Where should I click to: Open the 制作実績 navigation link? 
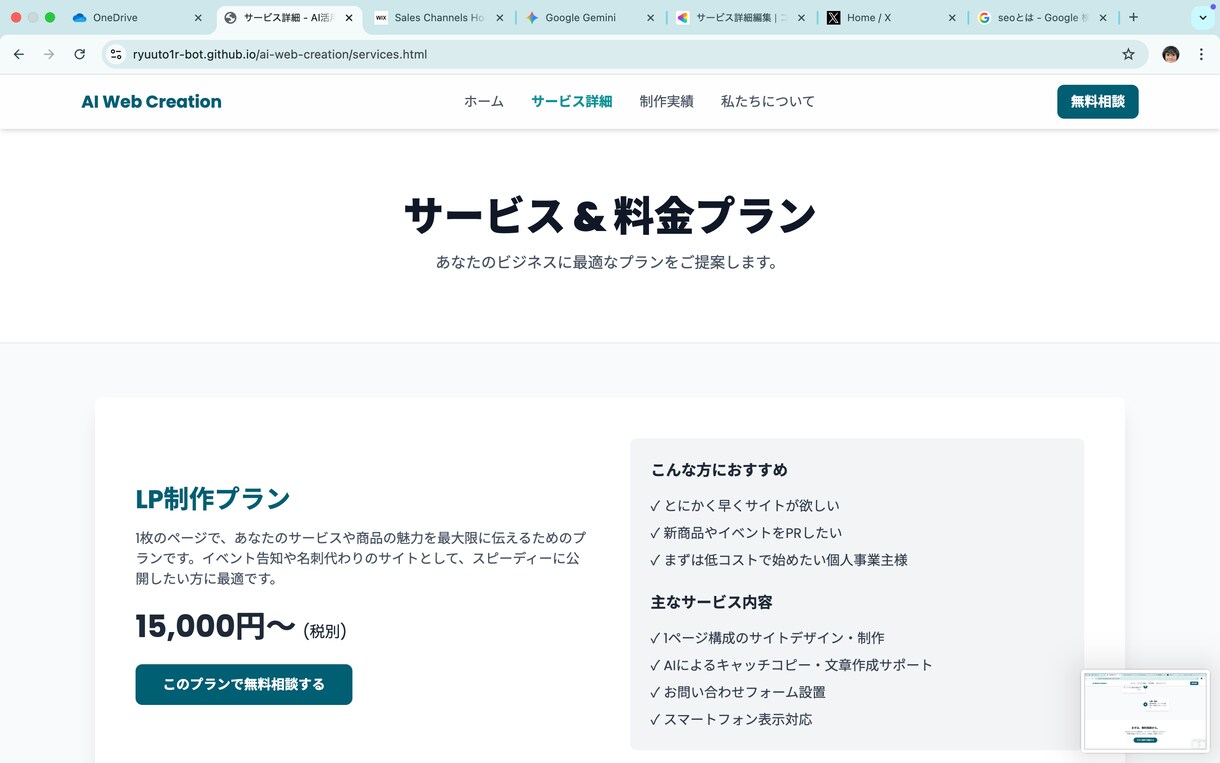pos(667,101)
